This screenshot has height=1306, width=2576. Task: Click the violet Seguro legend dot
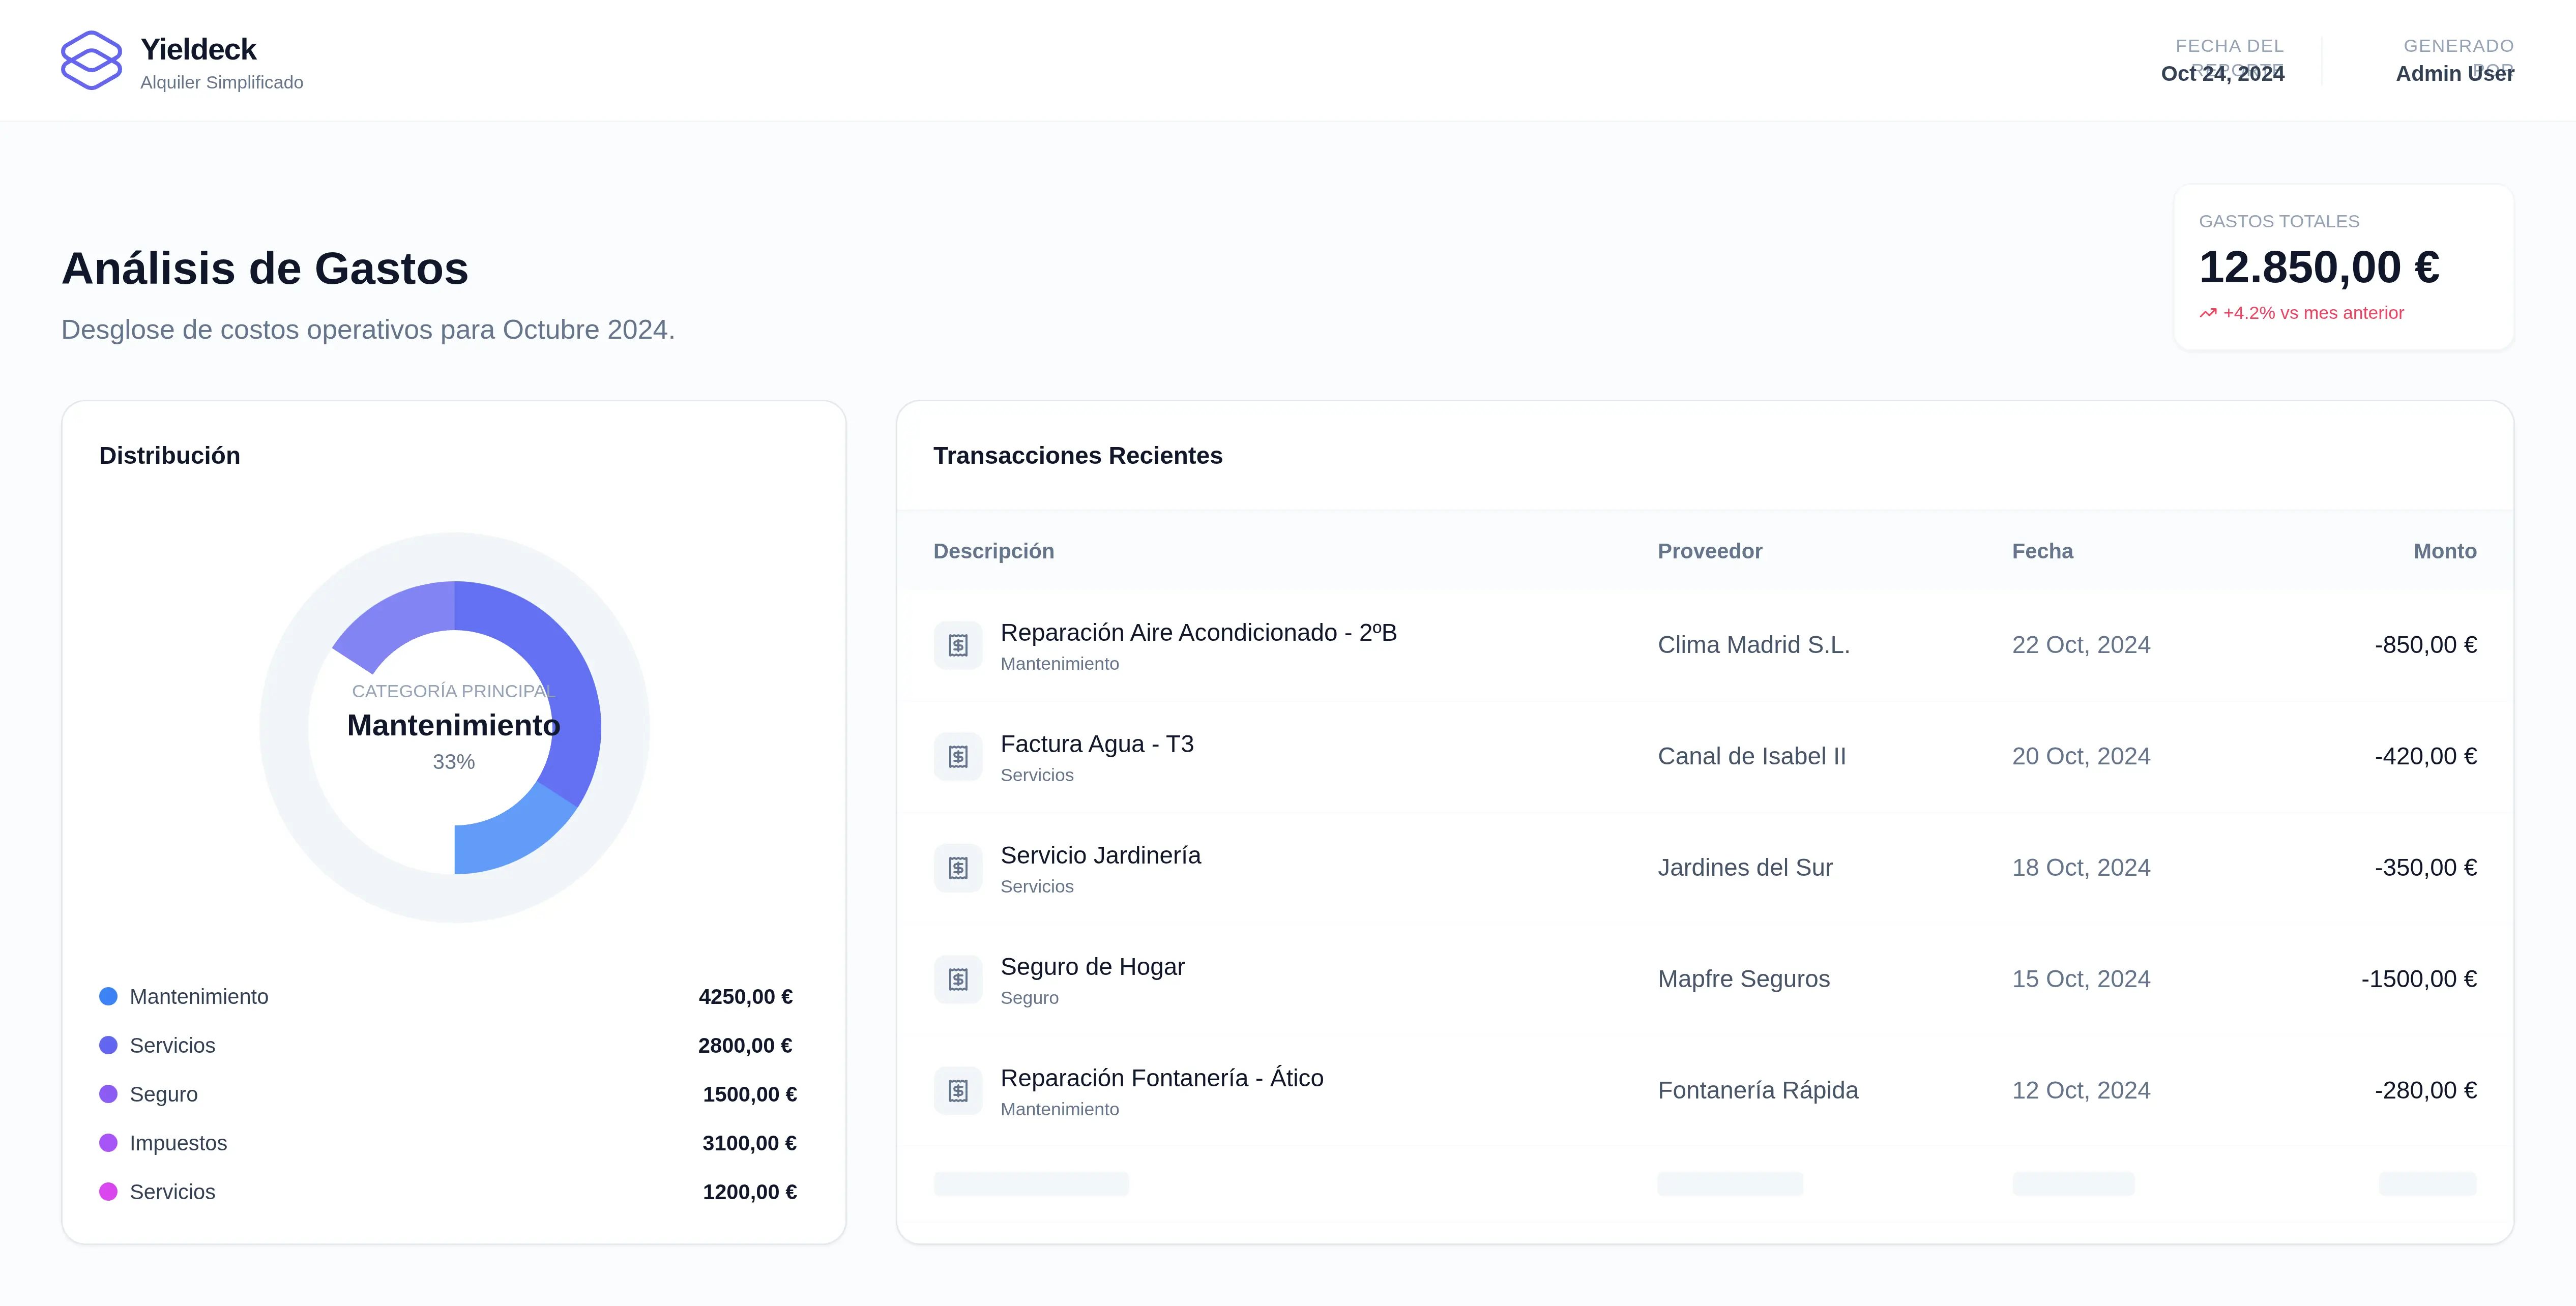[108, 1094]
